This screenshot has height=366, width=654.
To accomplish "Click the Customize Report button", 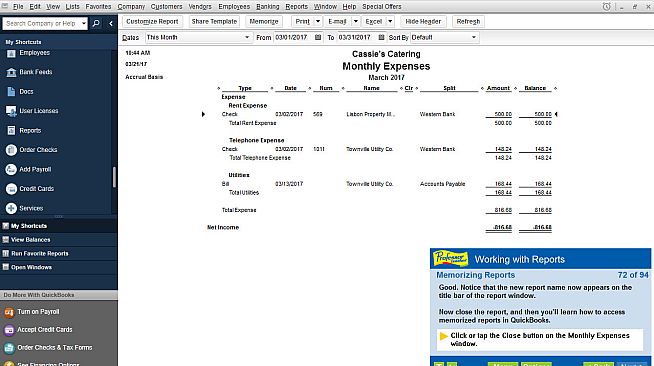I will click(x=152, y=21).
